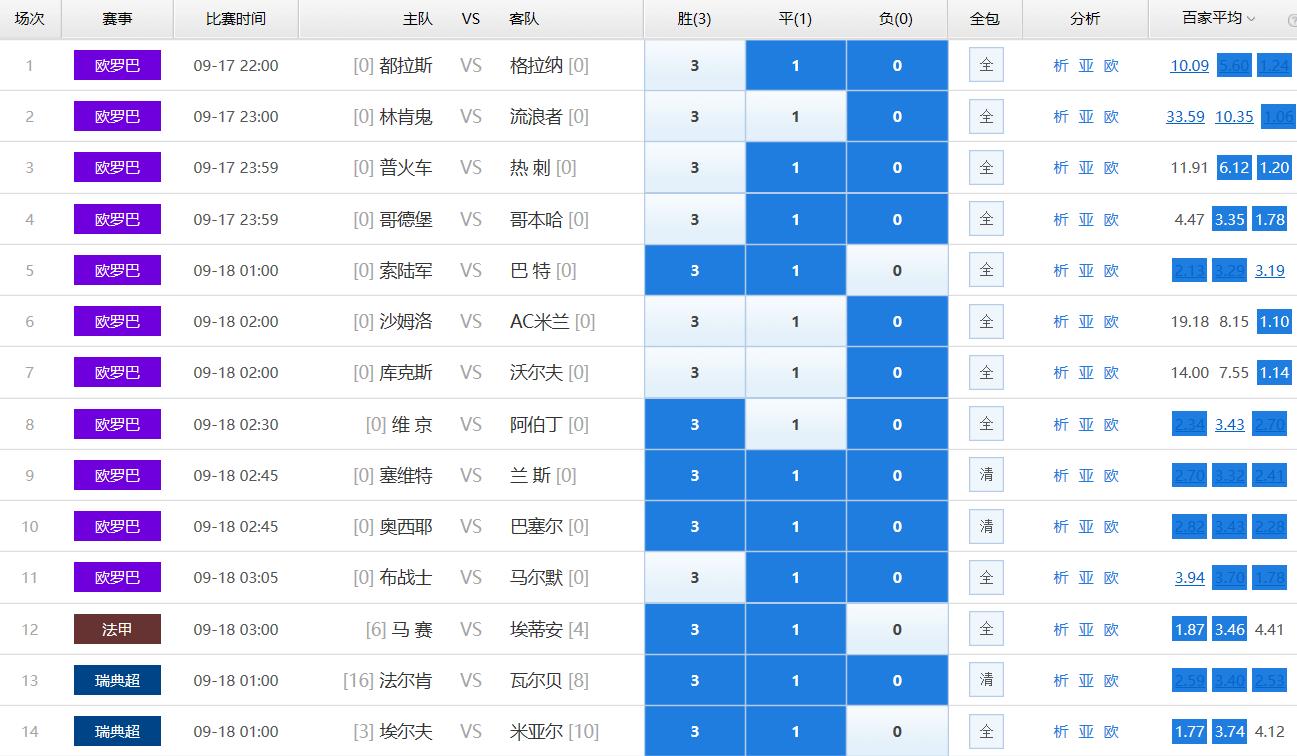Click the 法甲 league badge

click(x=117, y=629)
